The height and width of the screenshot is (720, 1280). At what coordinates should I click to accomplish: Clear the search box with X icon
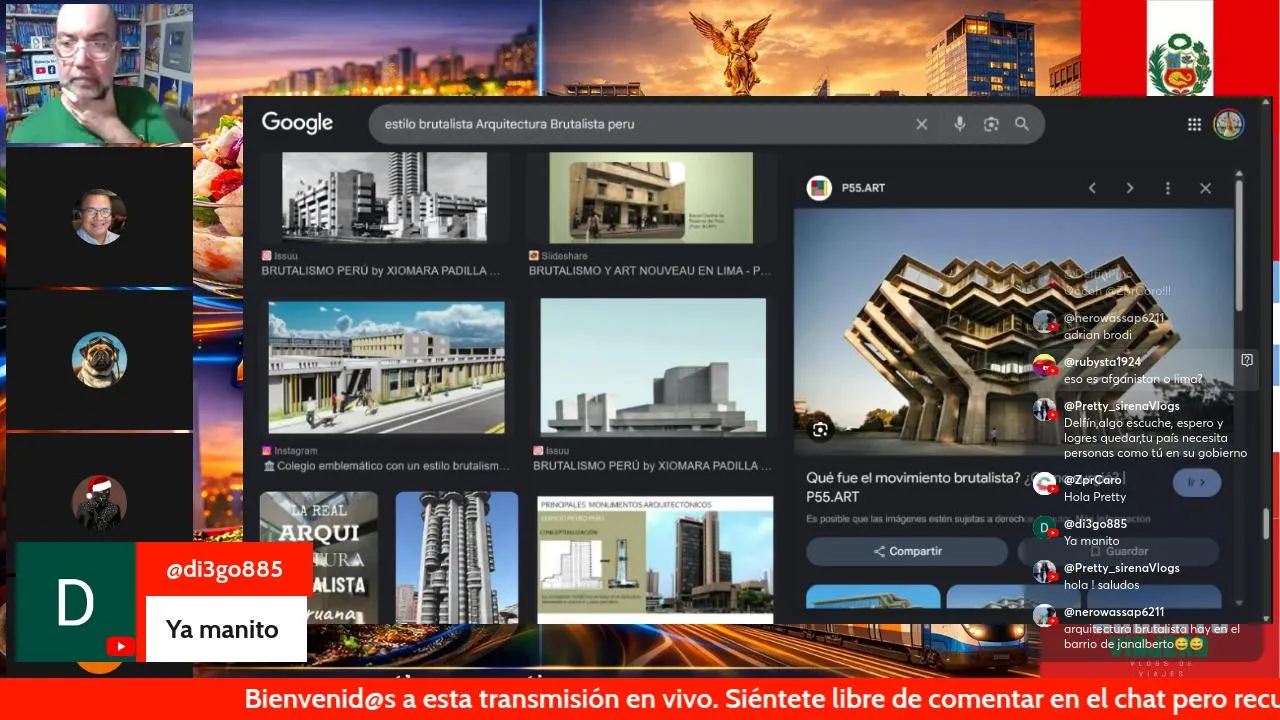[x=922, y=124]
